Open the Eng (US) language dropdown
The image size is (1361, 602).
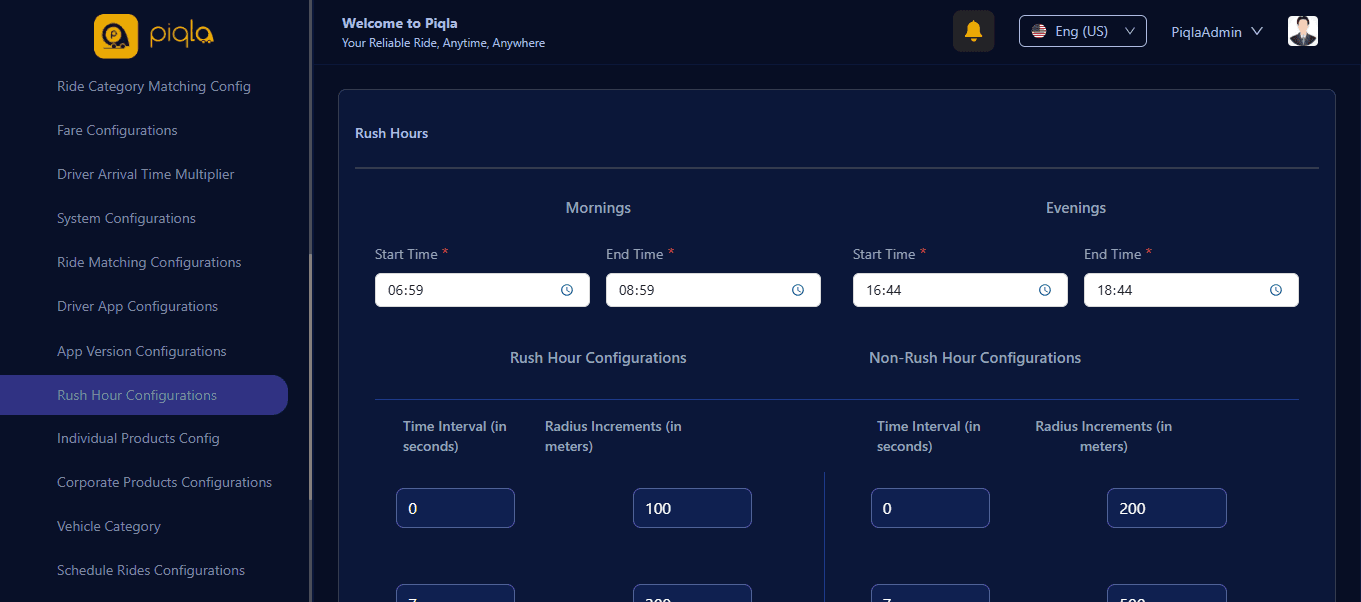[x=1082, y=31]
